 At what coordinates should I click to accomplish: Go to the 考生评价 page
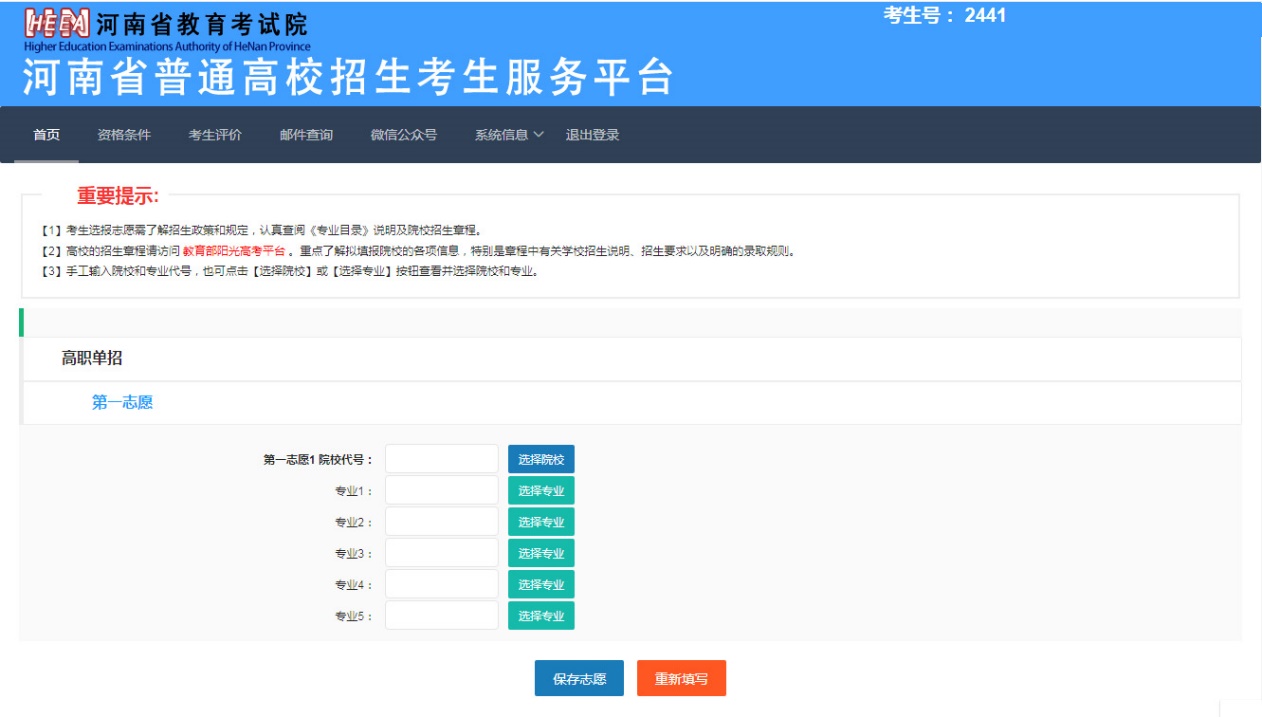point(215,135)
